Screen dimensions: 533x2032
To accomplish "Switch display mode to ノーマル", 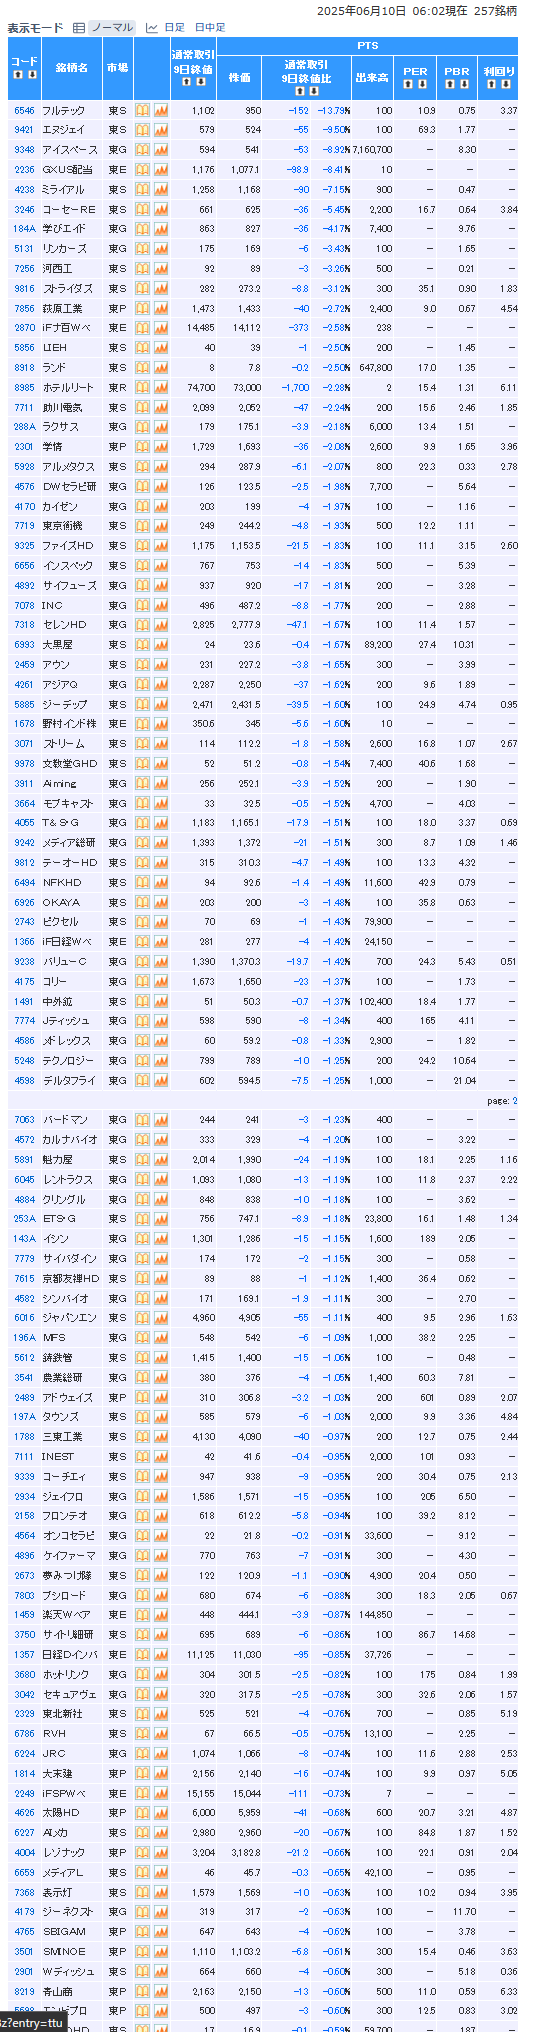I will point(111,28).
